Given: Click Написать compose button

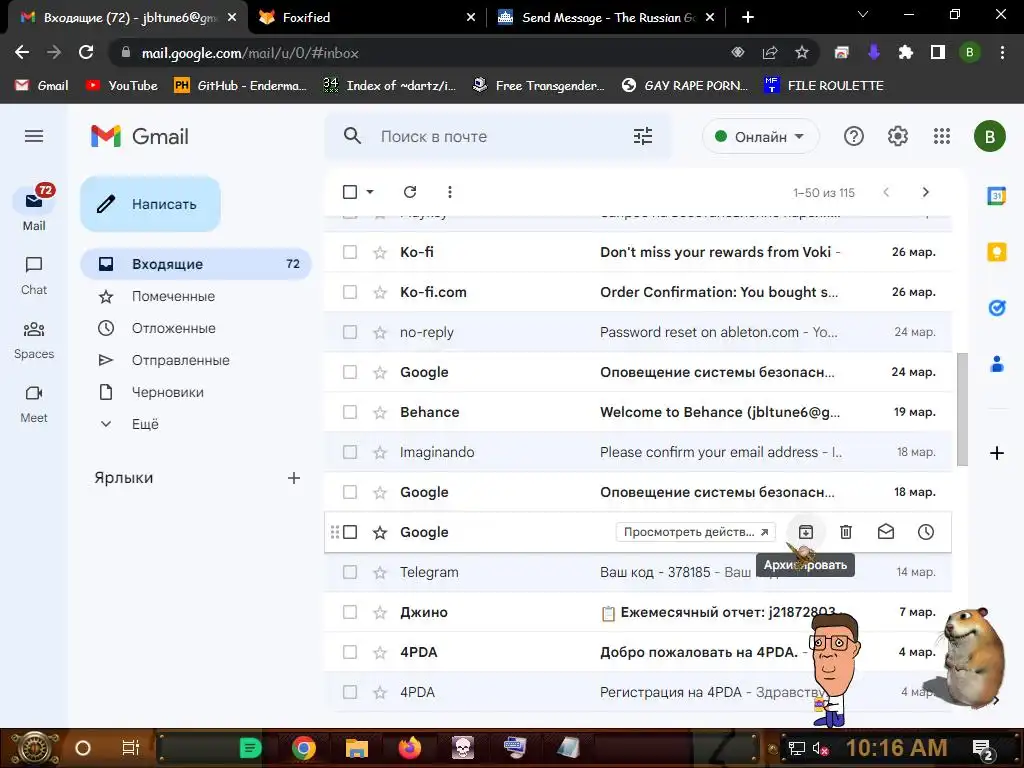Looking at the screenshot, I should click(150, 204).
